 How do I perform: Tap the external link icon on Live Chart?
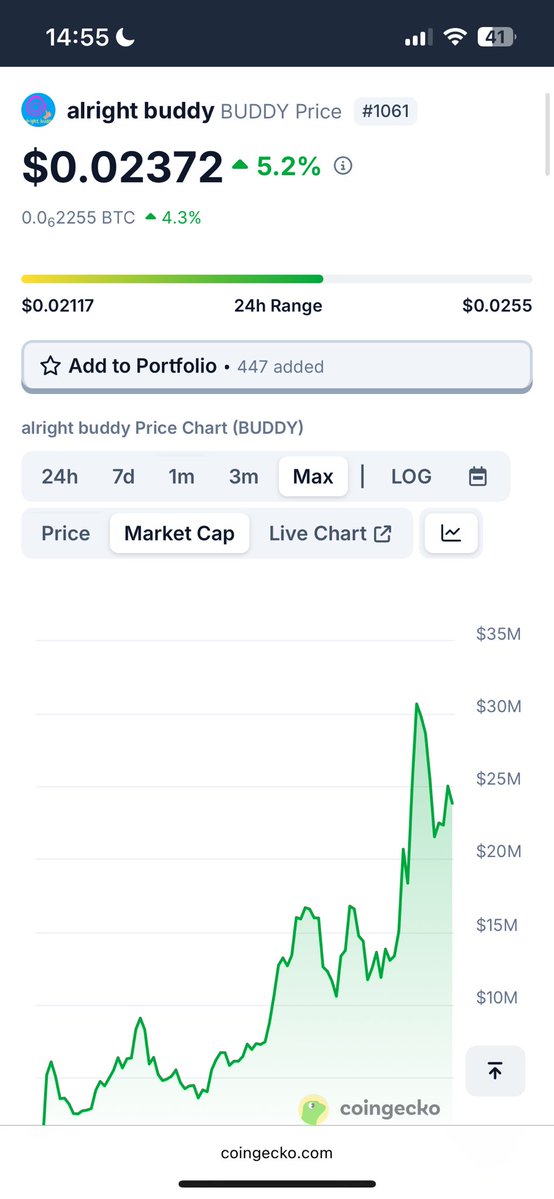383,533
